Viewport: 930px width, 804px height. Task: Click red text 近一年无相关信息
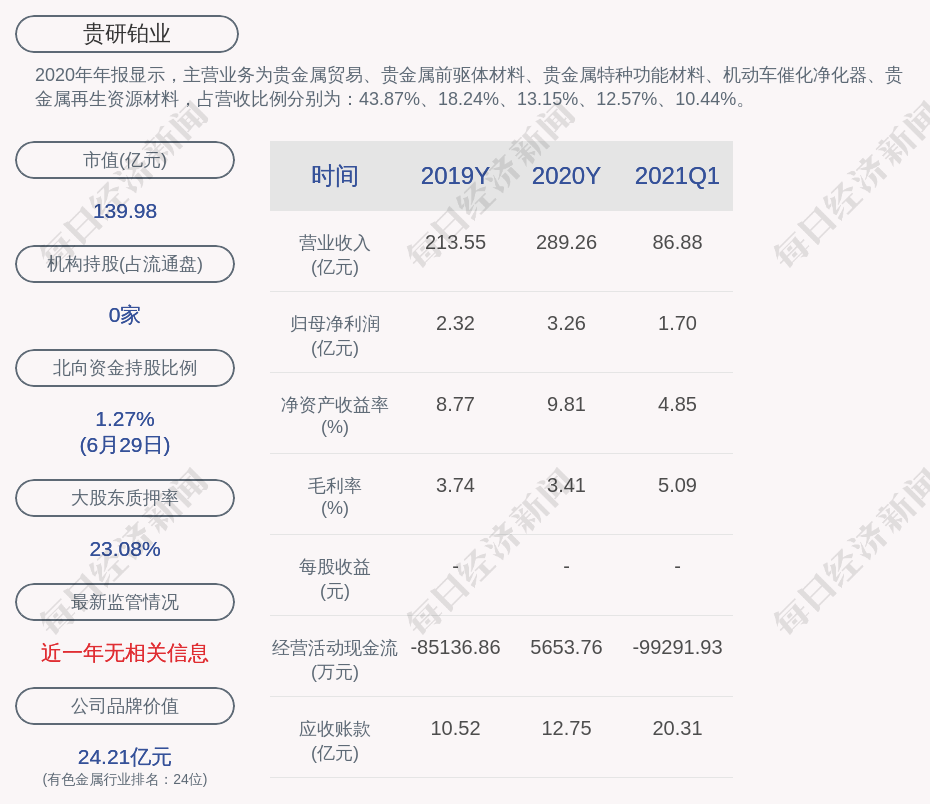(125, 653)
